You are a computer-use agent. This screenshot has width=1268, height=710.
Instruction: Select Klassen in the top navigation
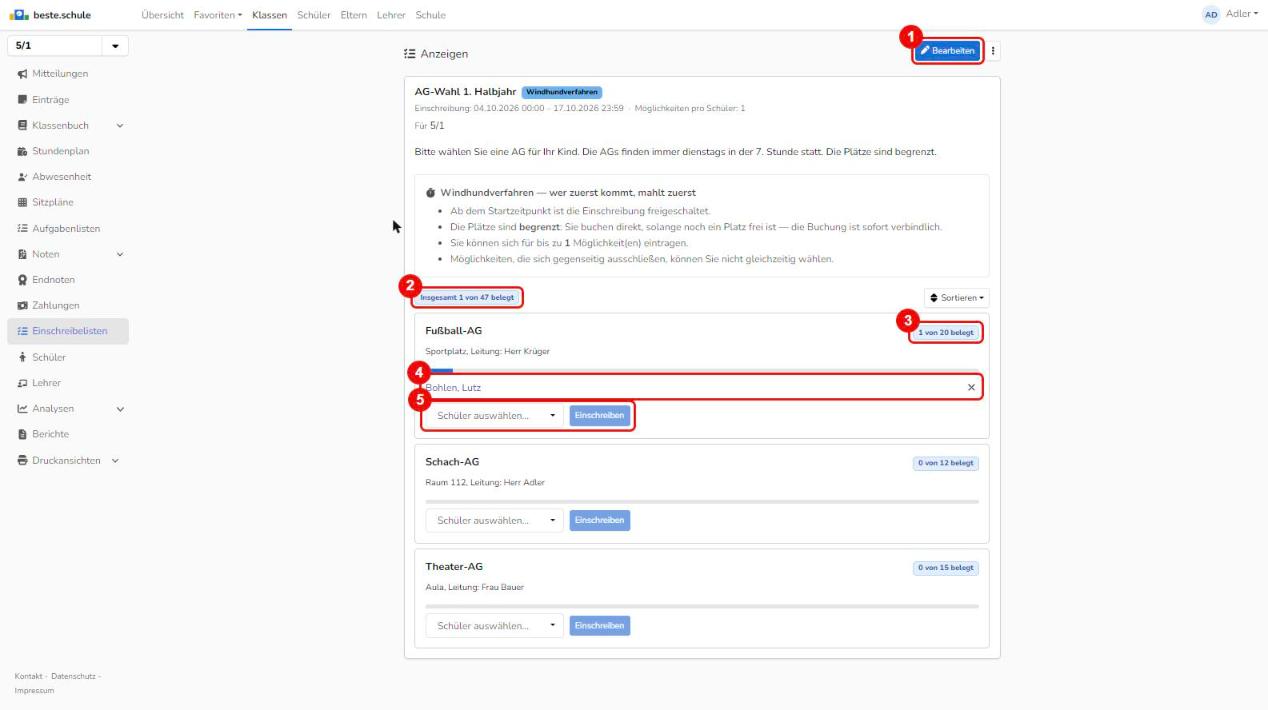pos(270,15)
